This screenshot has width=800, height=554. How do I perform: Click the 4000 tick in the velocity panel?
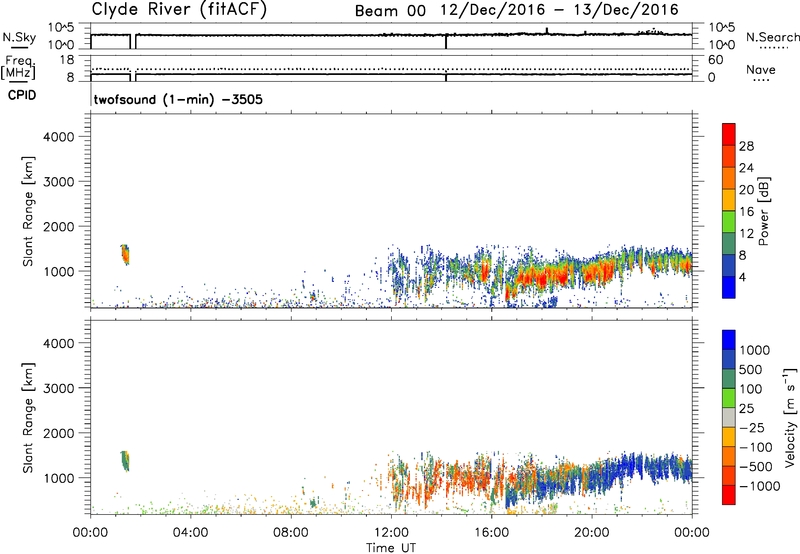(59, 343)
